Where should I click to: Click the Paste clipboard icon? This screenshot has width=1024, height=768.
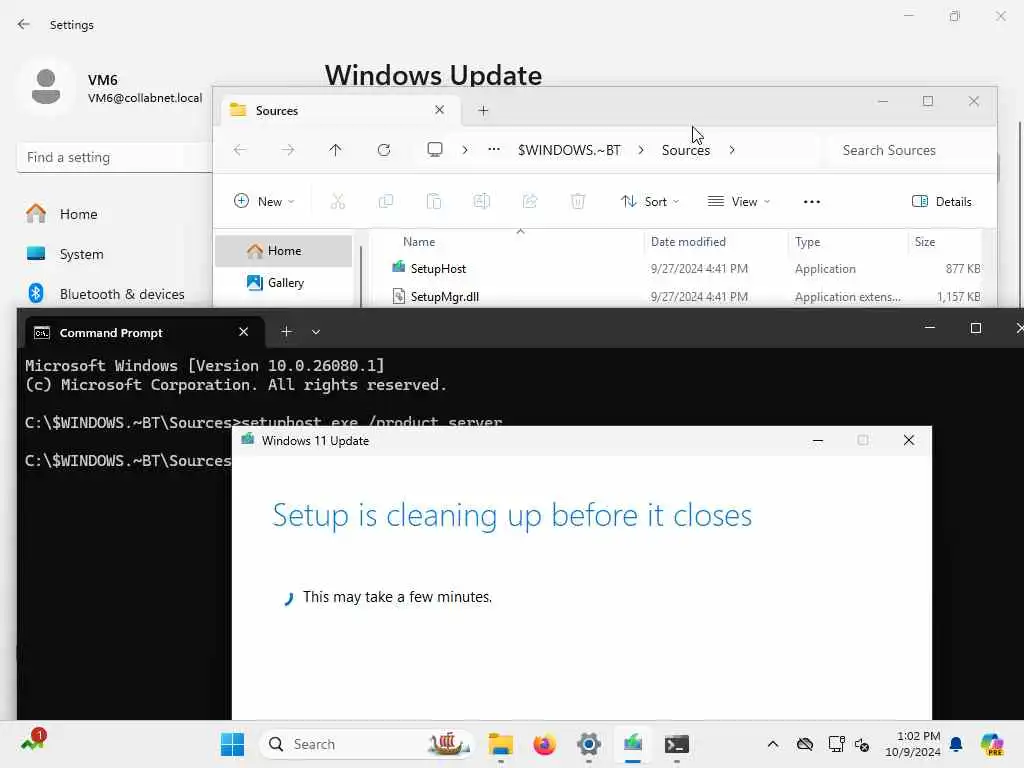[434, 201]
